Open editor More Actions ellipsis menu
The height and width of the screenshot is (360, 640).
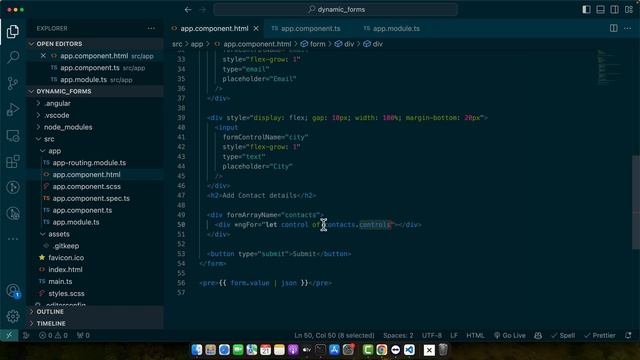click(628, 28)
